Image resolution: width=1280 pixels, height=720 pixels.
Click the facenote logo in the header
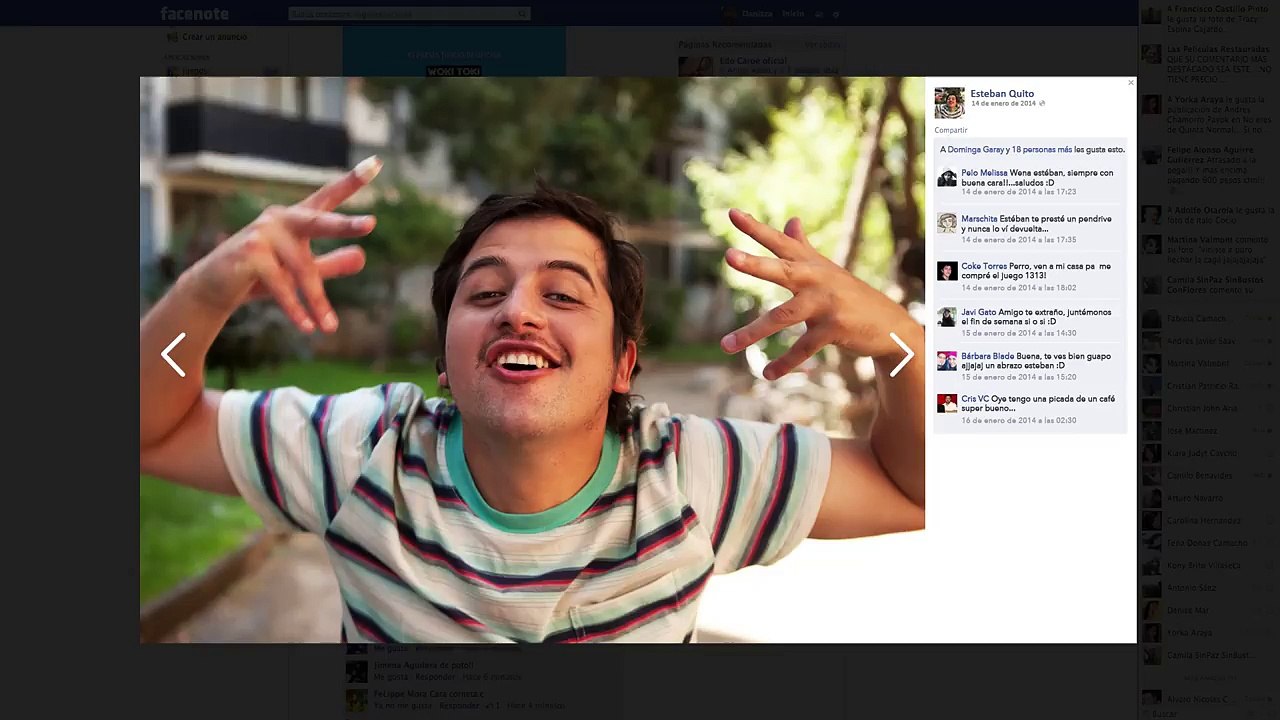(195, 14)
